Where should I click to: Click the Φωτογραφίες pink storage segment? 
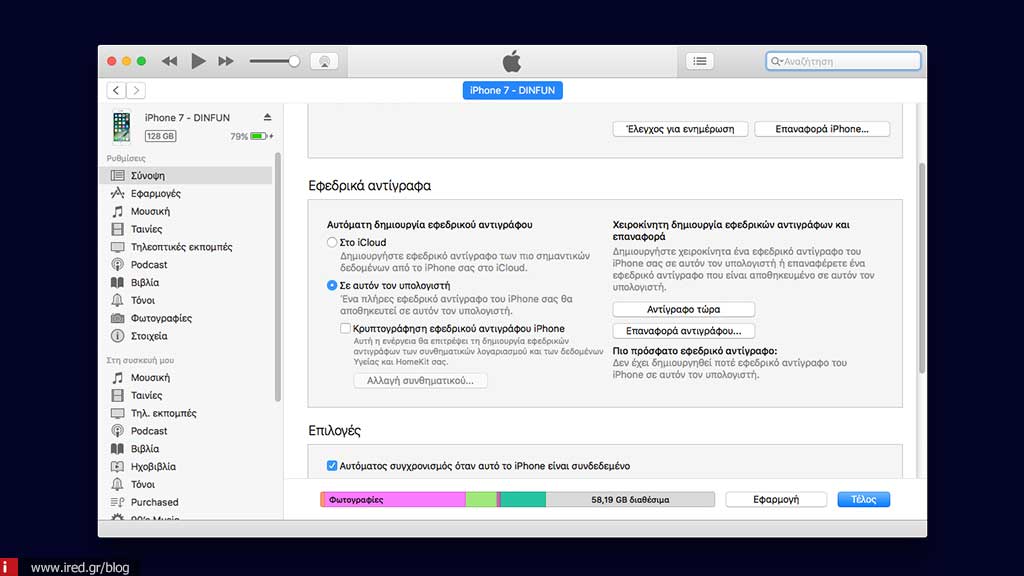coord(394,500)
